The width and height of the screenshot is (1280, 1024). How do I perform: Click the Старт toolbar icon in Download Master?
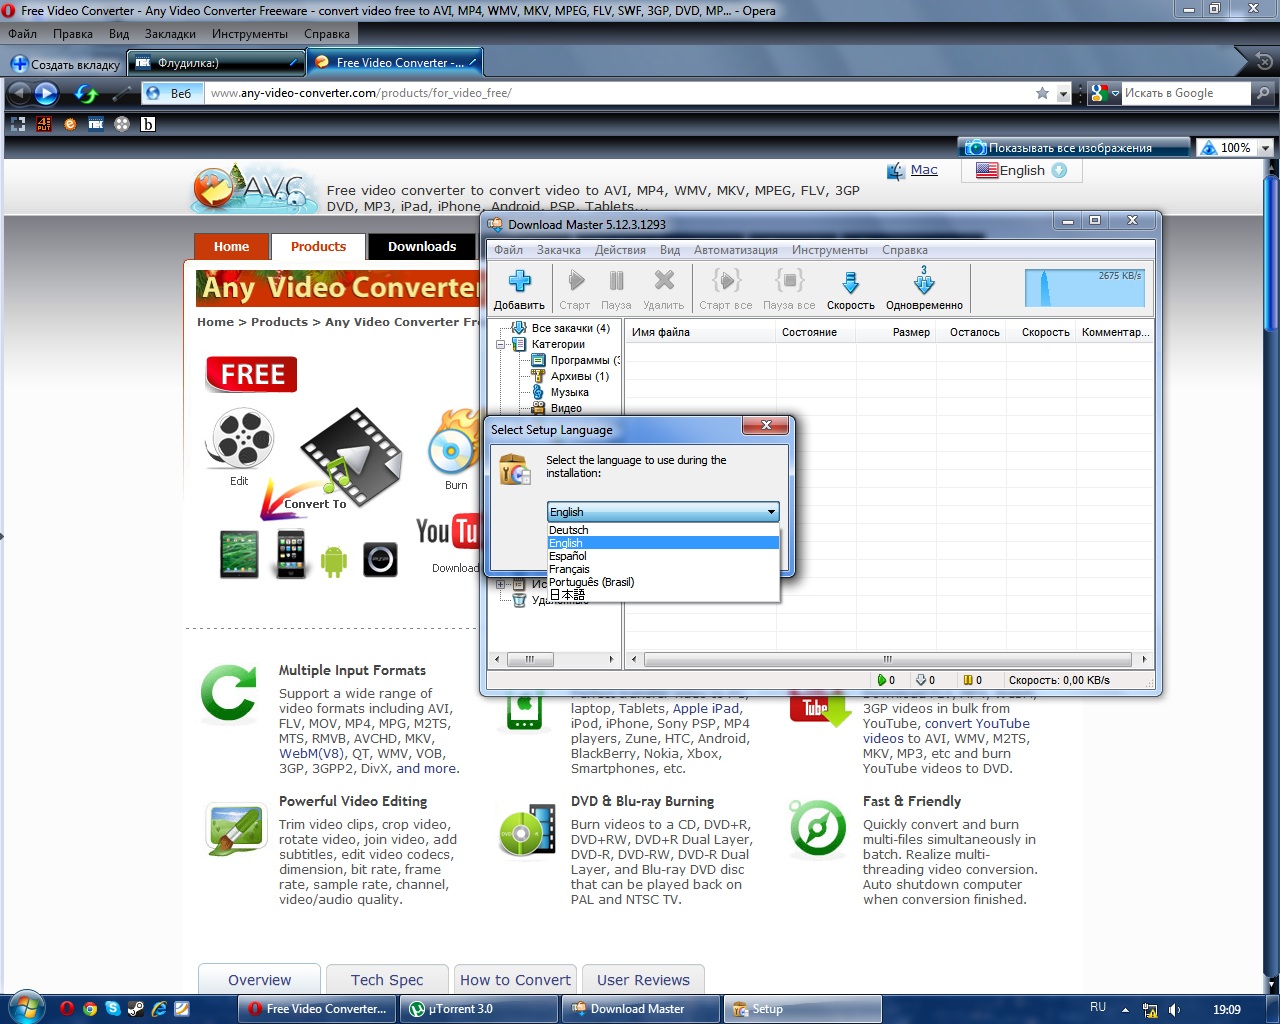576,281
